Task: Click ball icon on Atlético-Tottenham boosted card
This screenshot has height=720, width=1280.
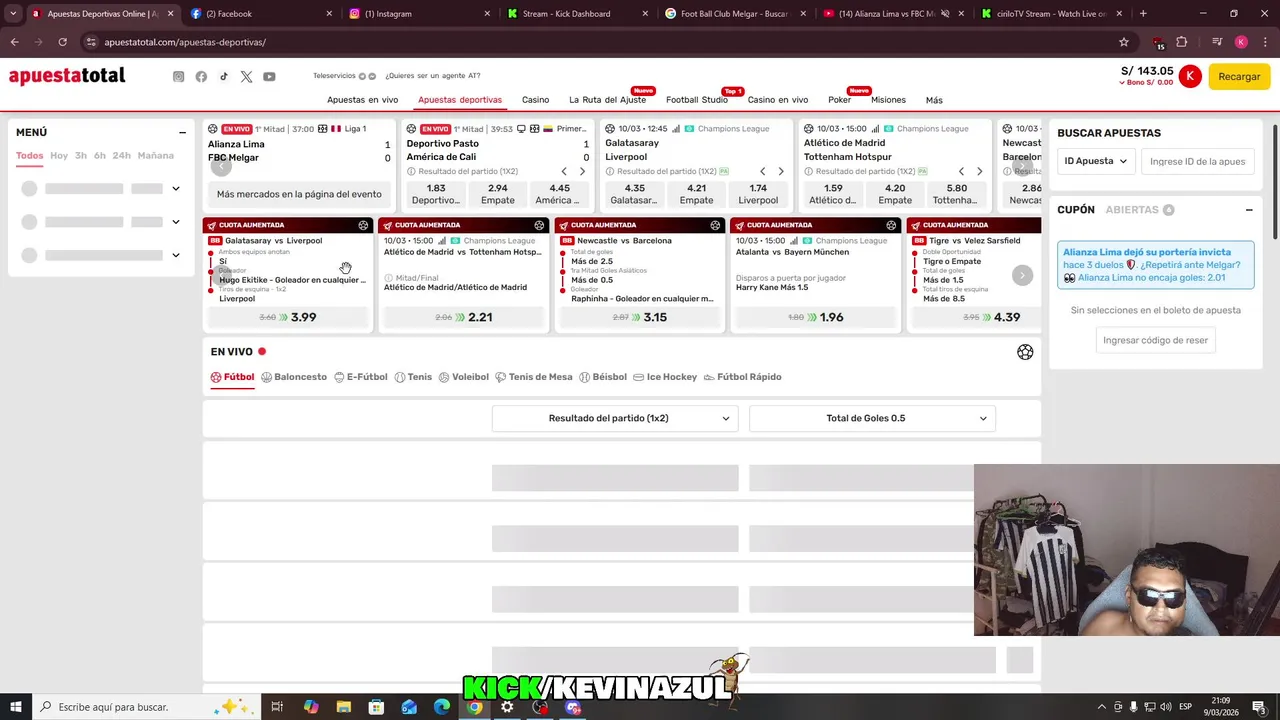Action: click(x=539, y=225)
